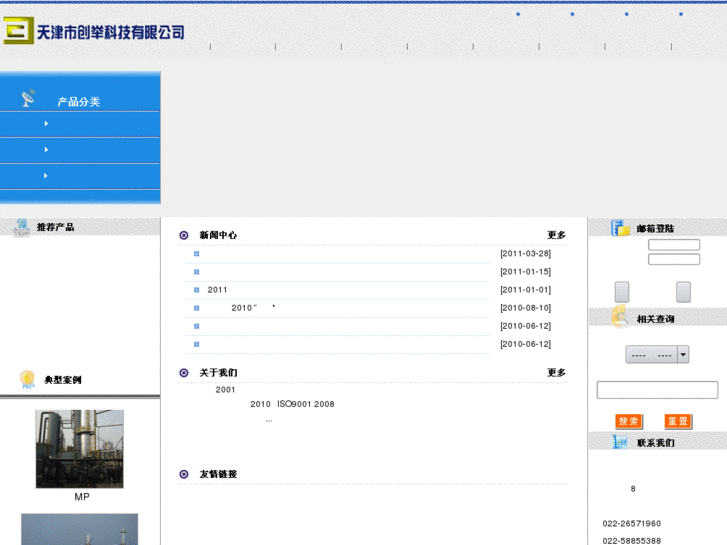The width and height of the screenshot is (727, 545).
Task: Click the orange 重置 button
Action: click(x=678, y=421)
